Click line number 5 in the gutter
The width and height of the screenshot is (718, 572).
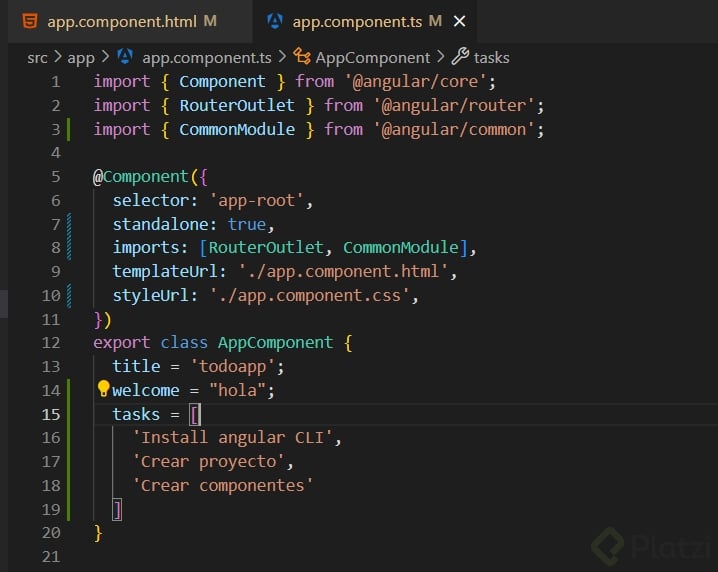(55, 177)
